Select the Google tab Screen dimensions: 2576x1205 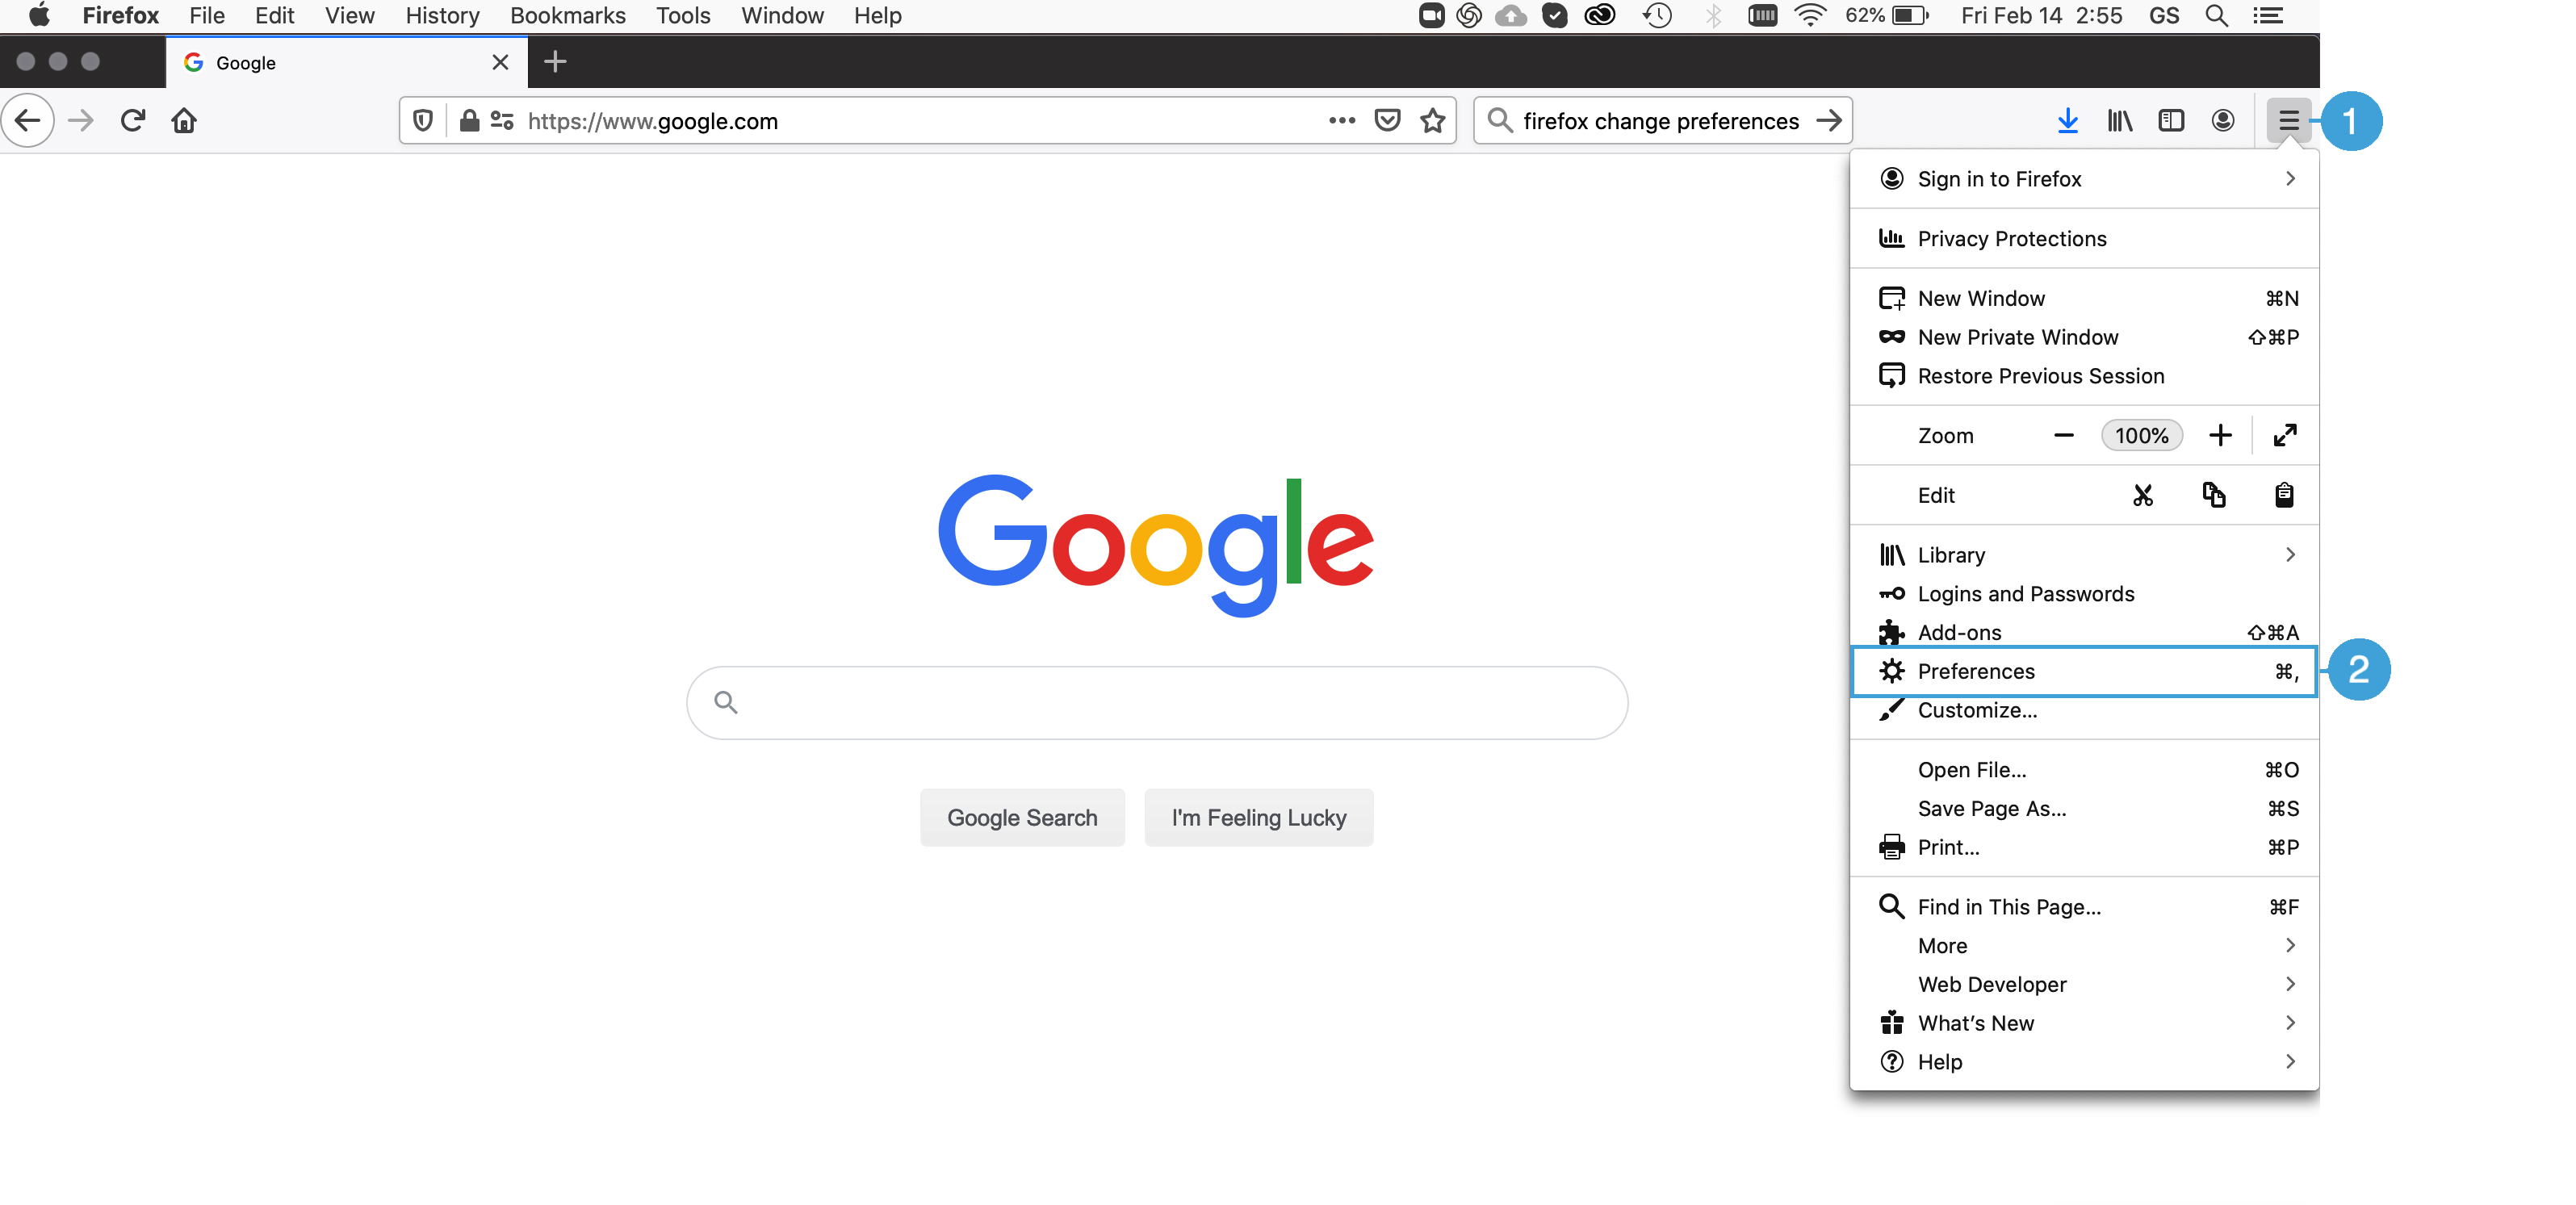pyautogui.click(x=346, y=62)
